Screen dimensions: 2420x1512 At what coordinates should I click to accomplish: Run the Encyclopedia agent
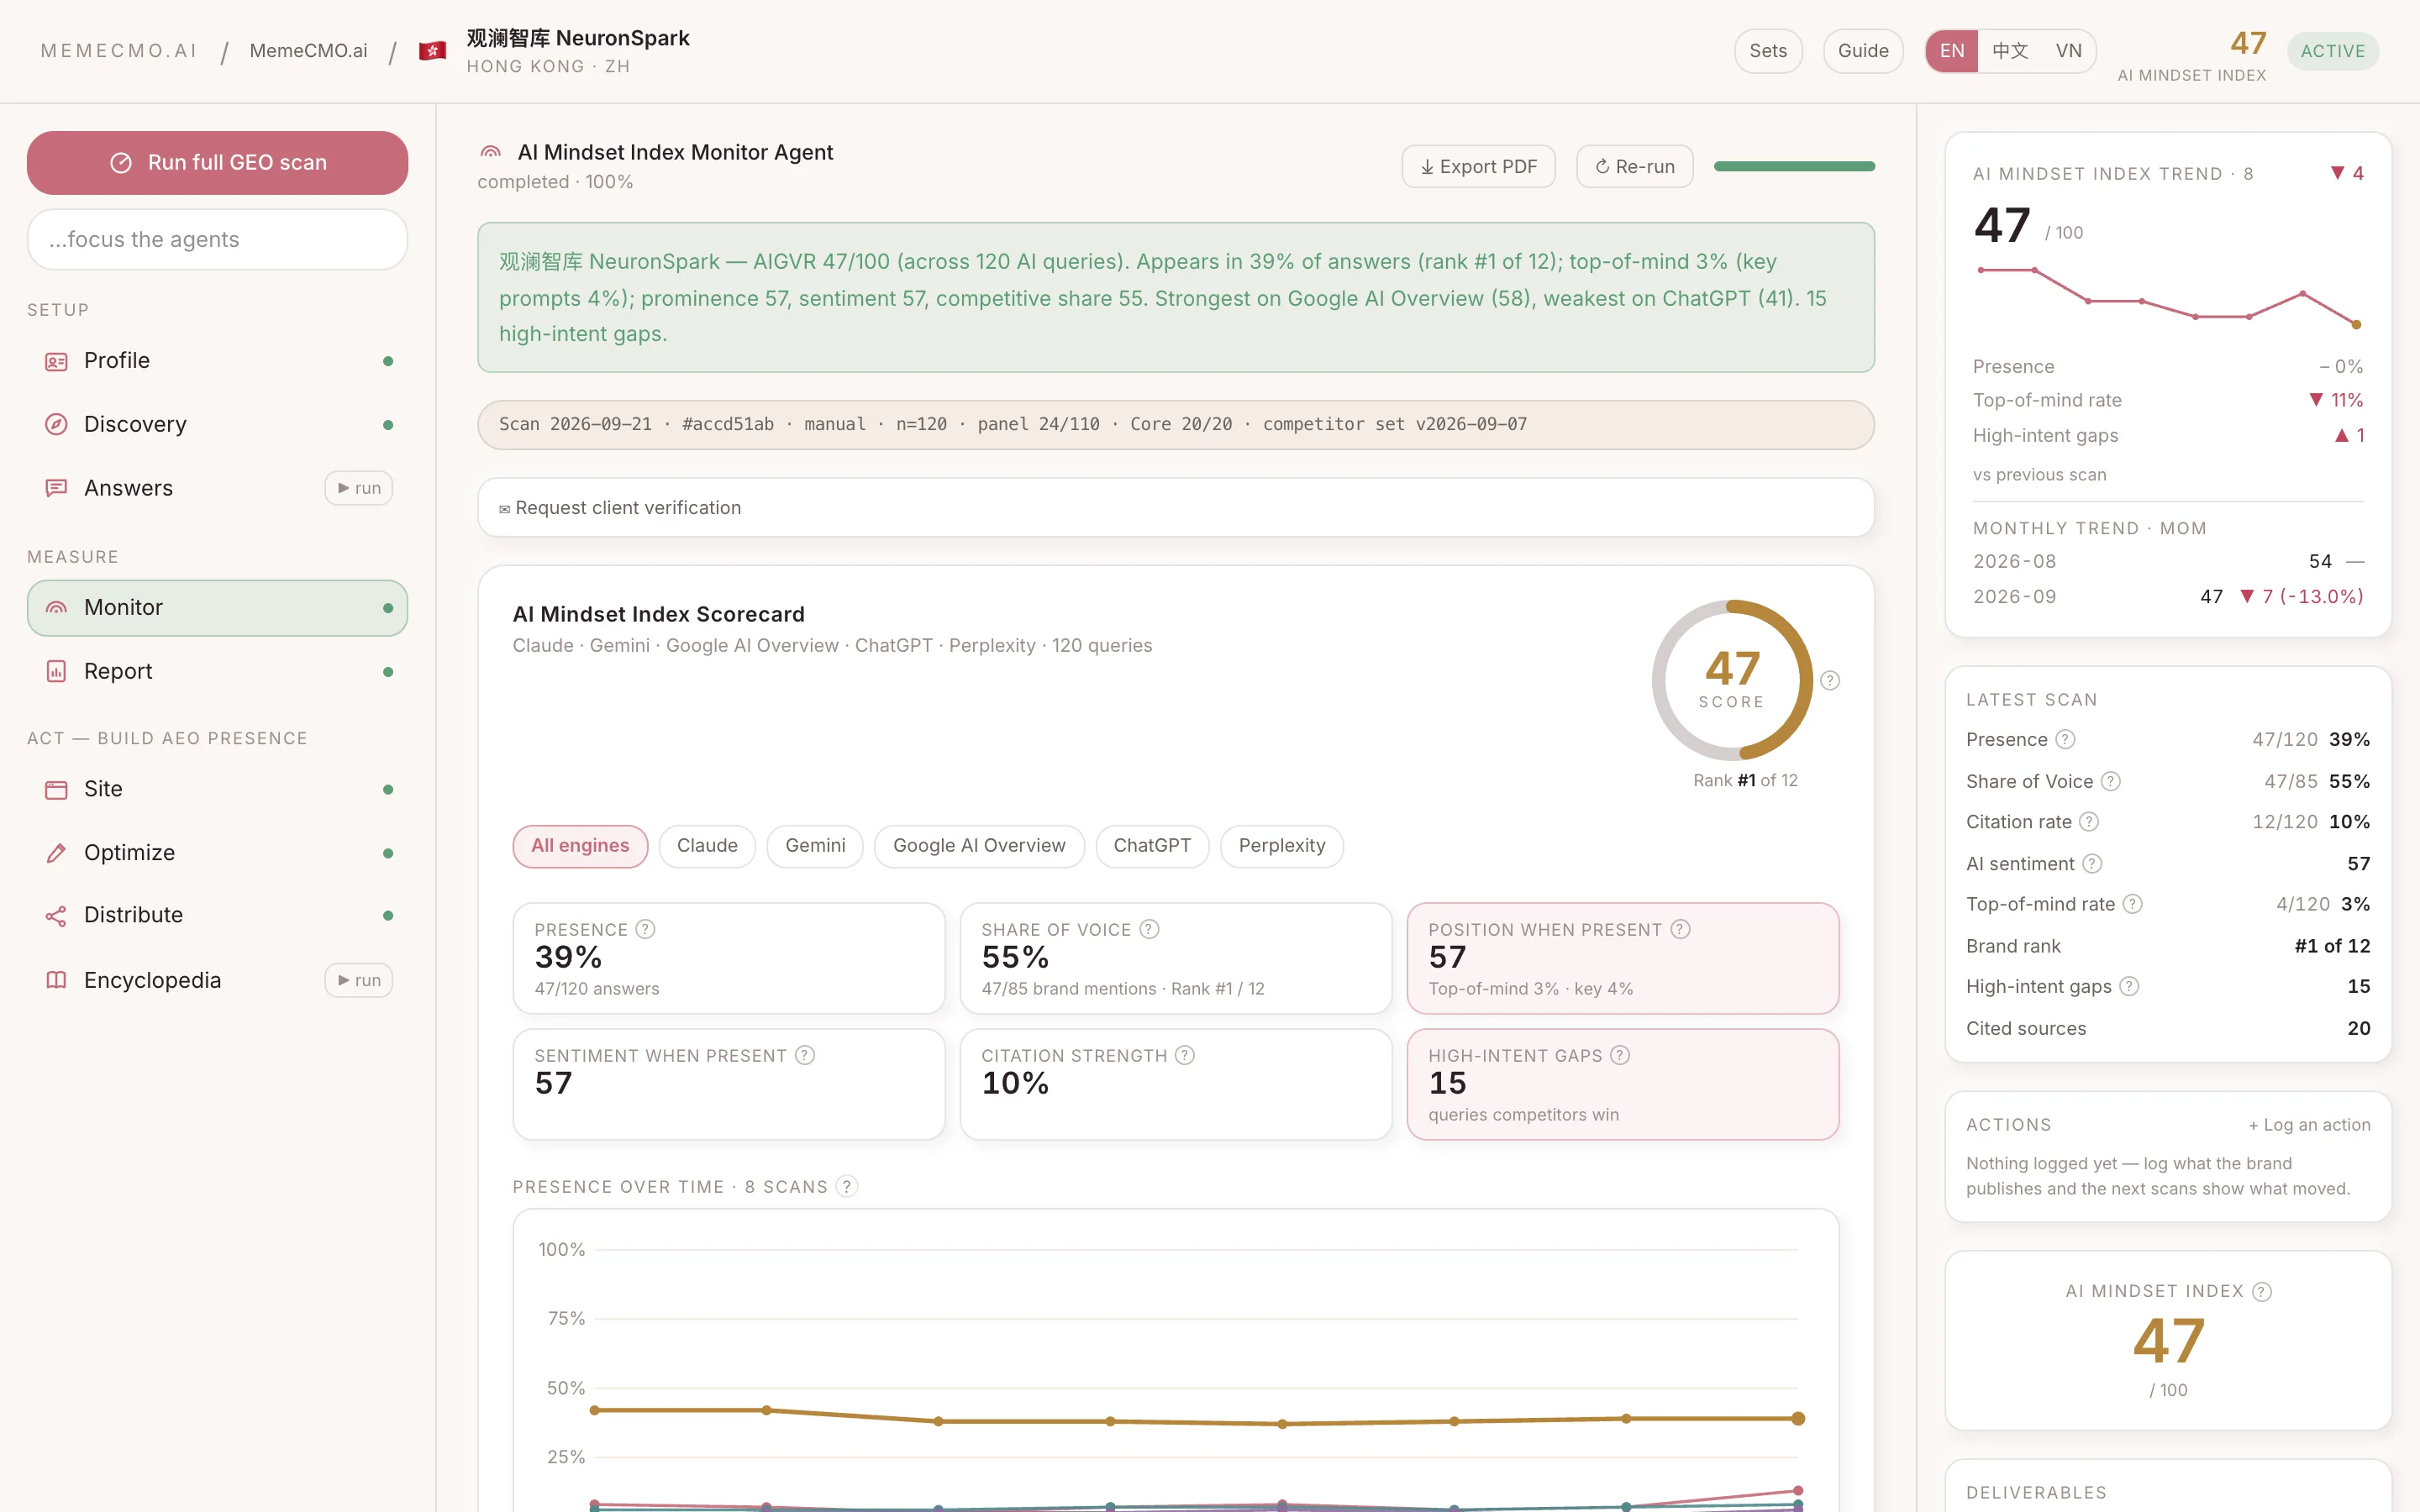(359, 980)
